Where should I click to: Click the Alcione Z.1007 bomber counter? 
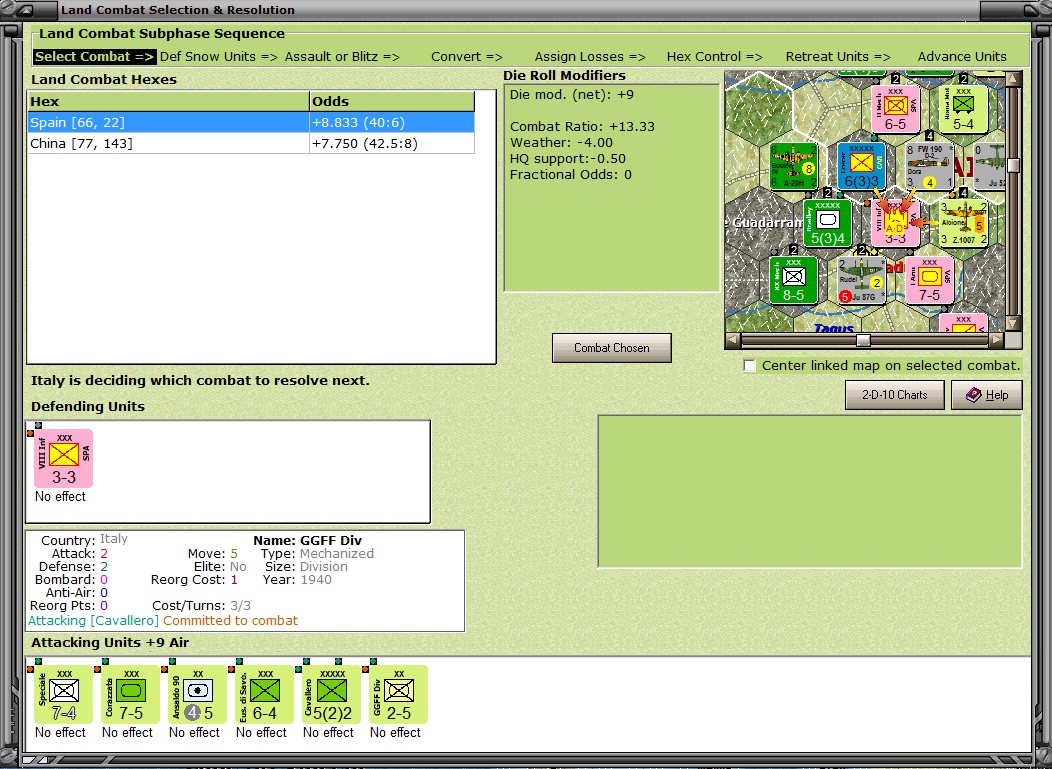(963, 223)
